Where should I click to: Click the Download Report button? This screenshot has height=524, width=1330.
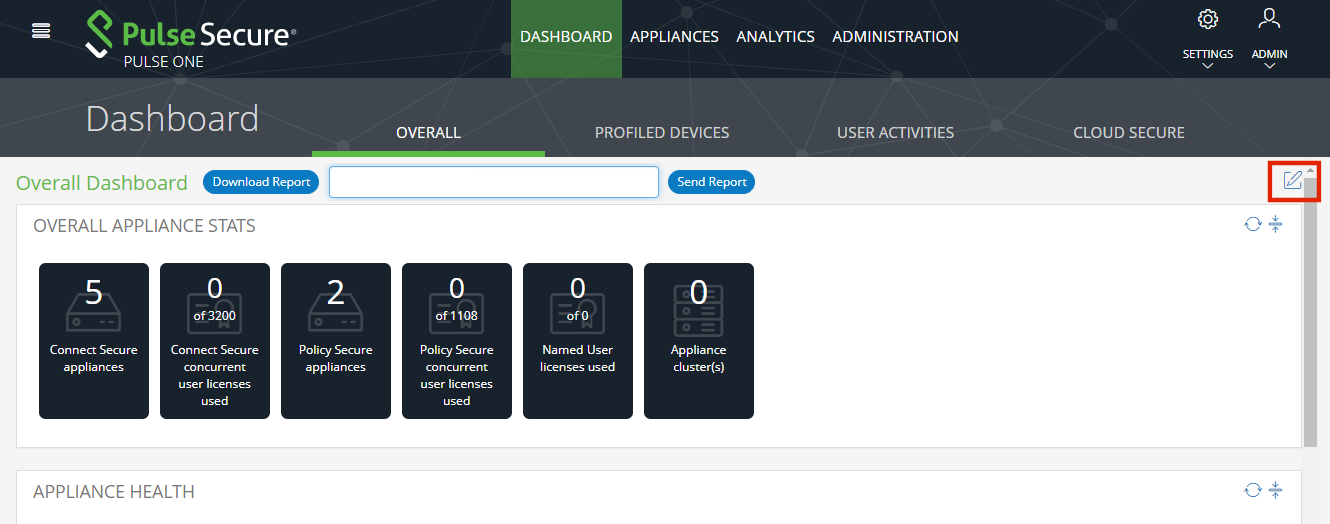pyautogui.click(x=261, y=182)
